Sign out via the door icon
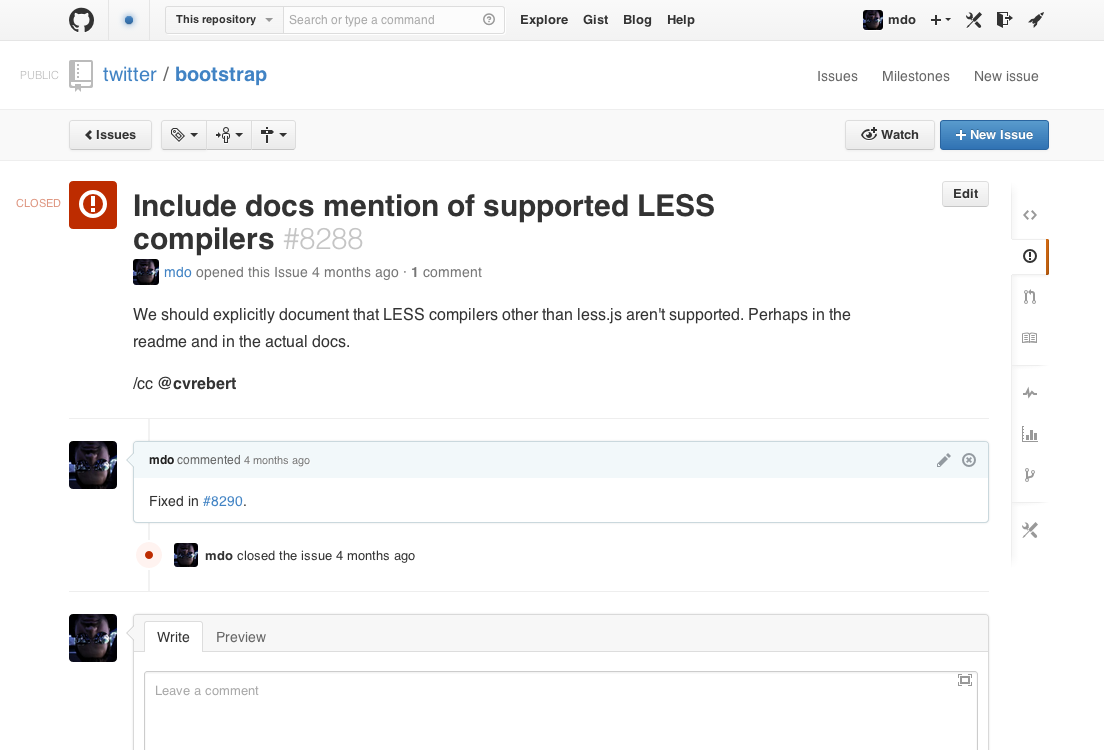 [1004, 20]
